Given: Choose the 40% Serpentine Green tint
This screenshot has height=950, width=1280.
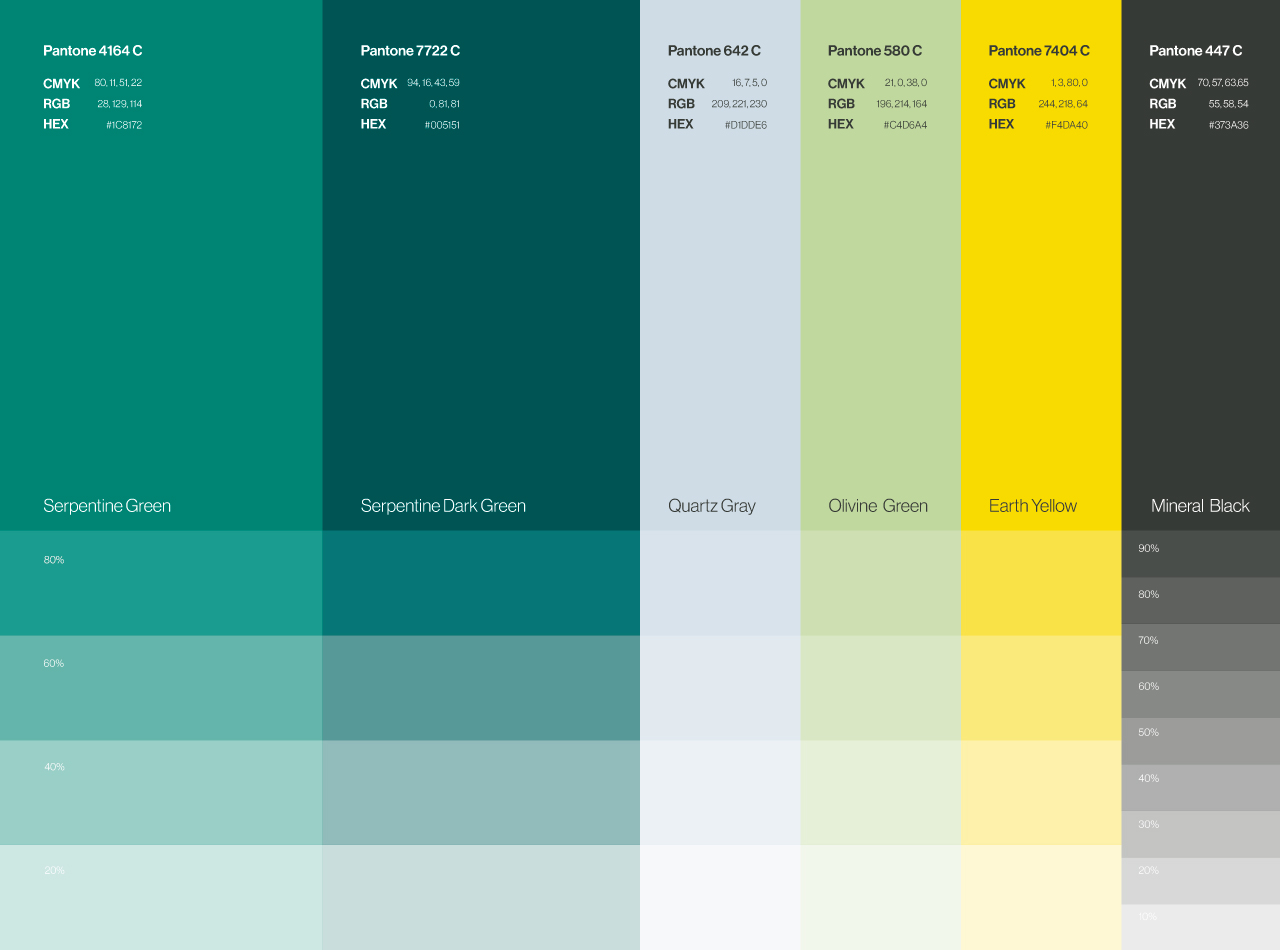Looking at the screenshot, I should [161, 792].
